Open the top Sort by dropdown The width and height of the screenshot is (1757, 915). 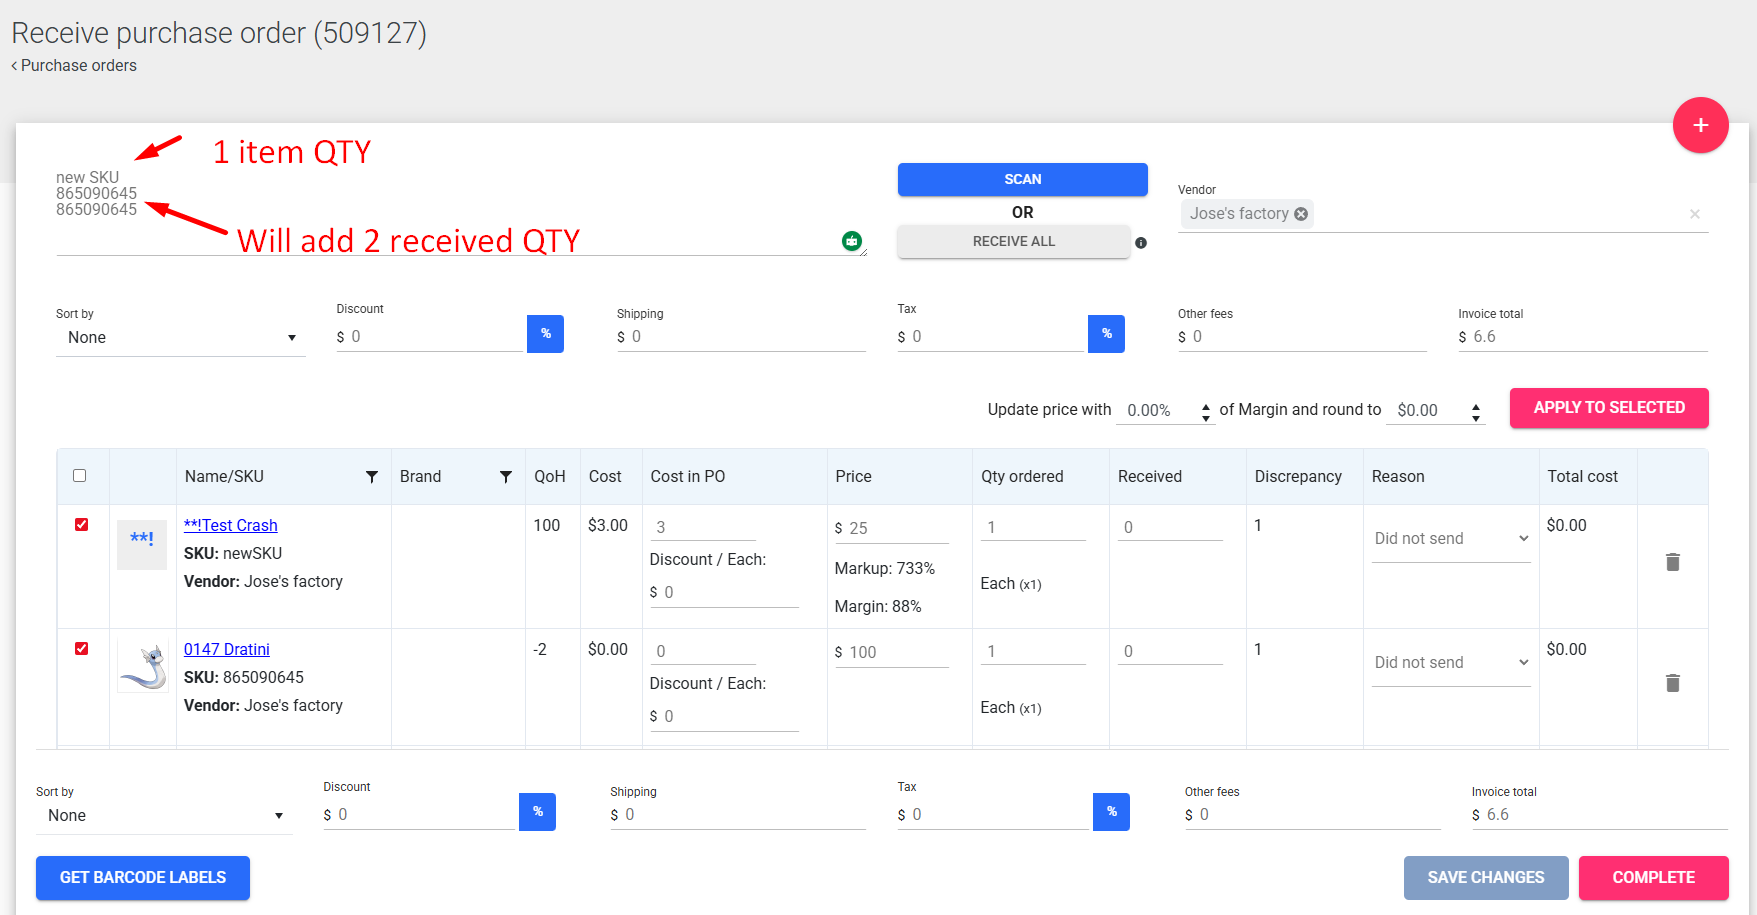pos(180,338)
